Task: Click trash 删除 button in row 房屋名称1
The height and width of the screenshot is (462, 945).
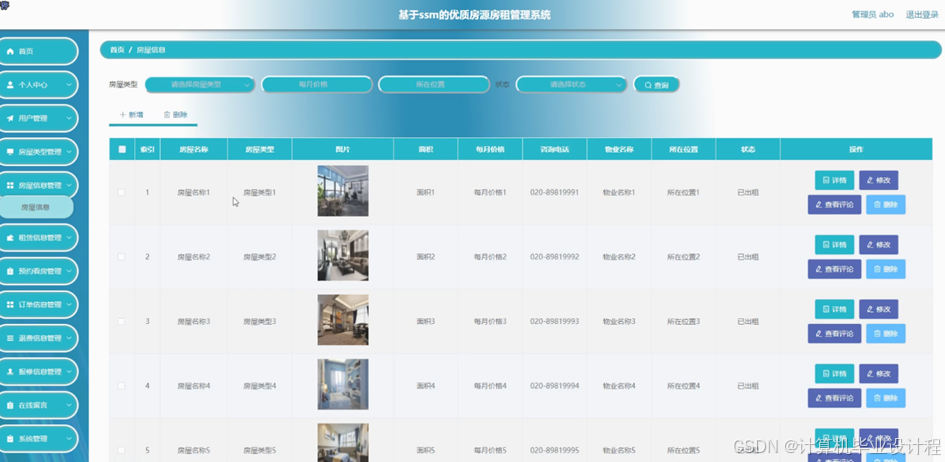Action: coord(885,205)
